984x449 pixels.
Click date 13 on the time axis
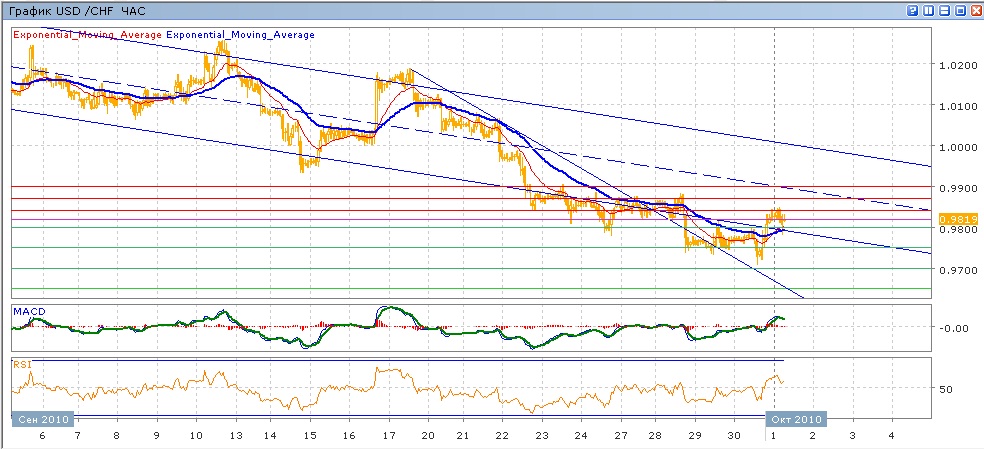coord(235,437)
